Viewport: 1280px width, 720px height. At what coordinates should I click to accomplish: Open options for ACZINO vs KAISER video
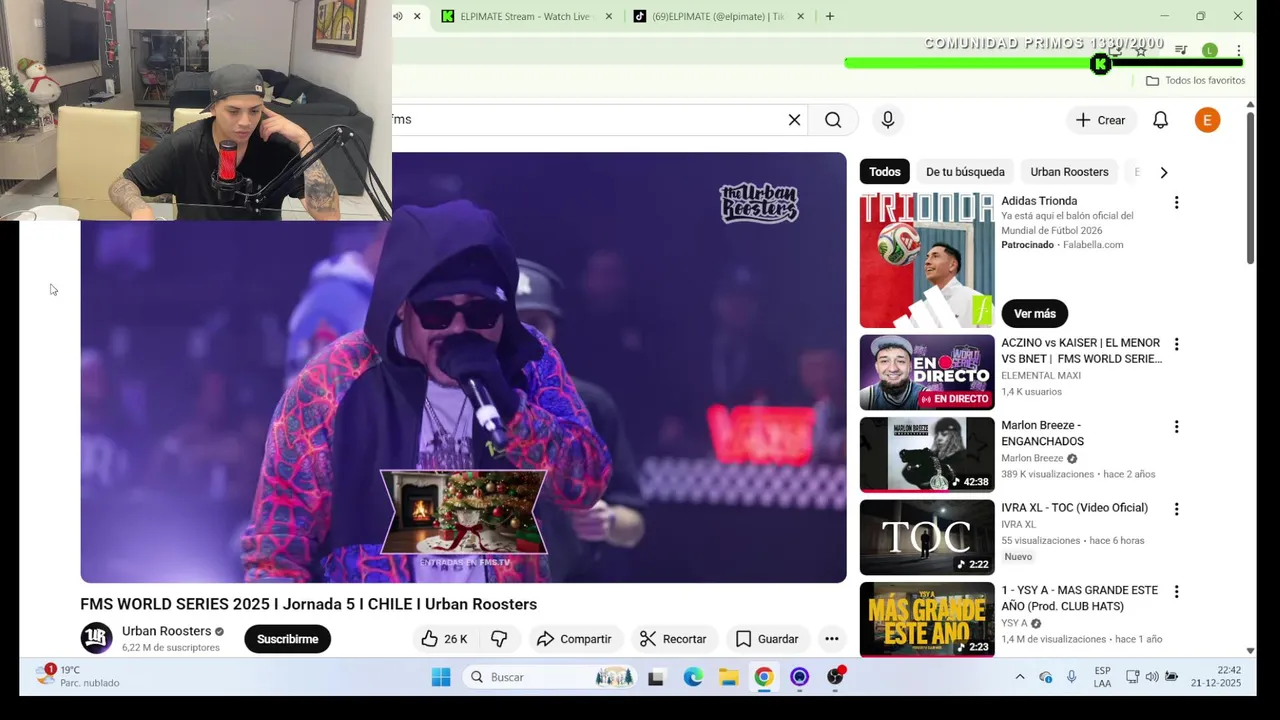(x=1176, y=345)
